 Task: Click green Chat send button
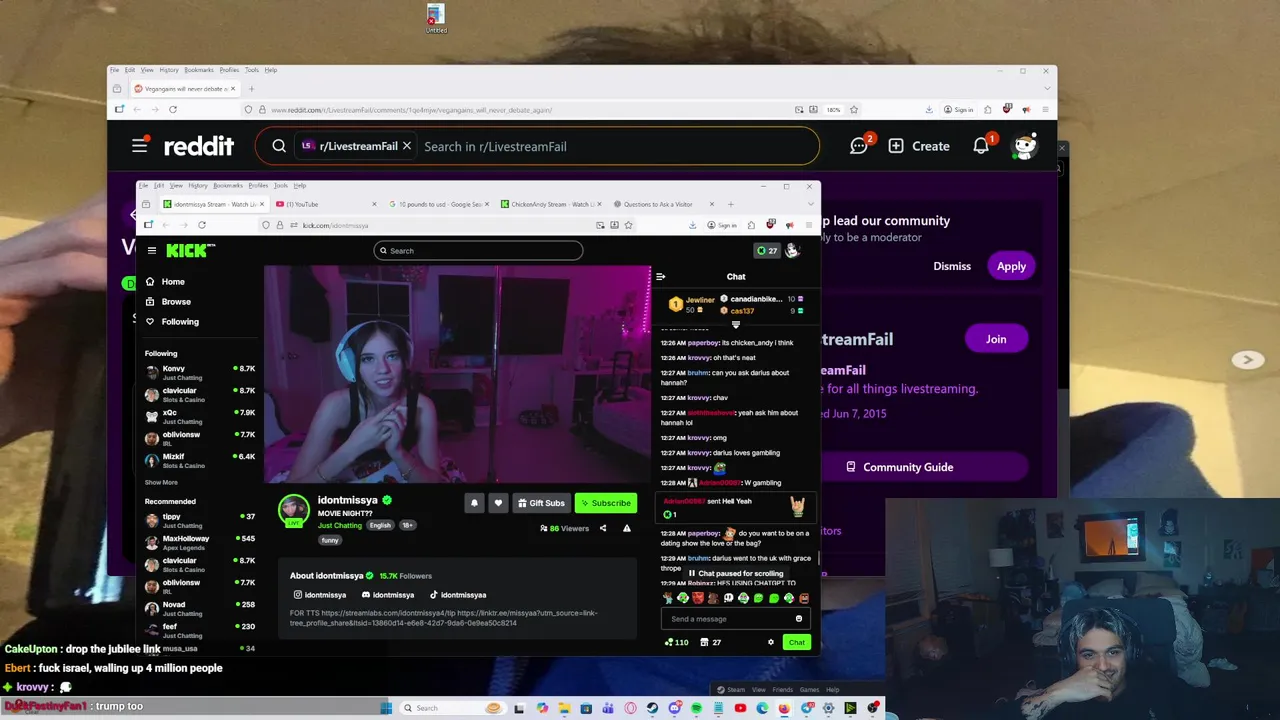coord(796,642)
